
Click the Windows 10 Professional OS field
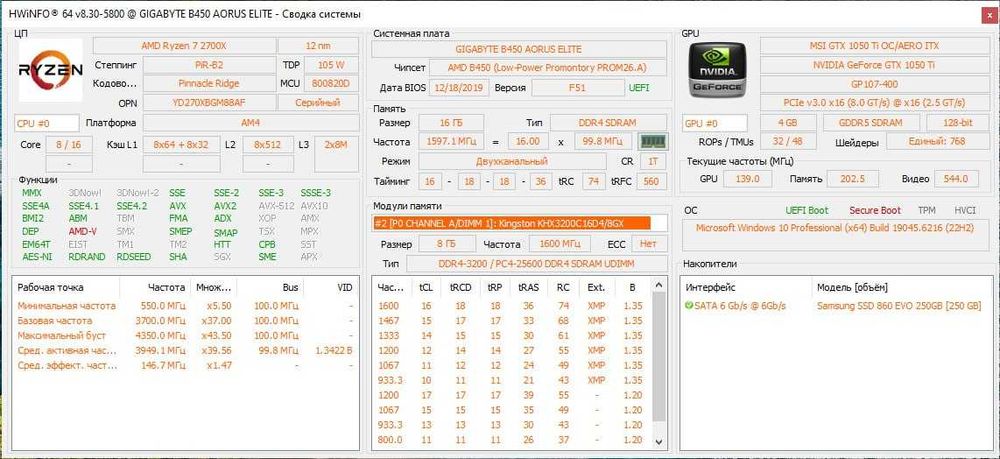tap(835, 235)
